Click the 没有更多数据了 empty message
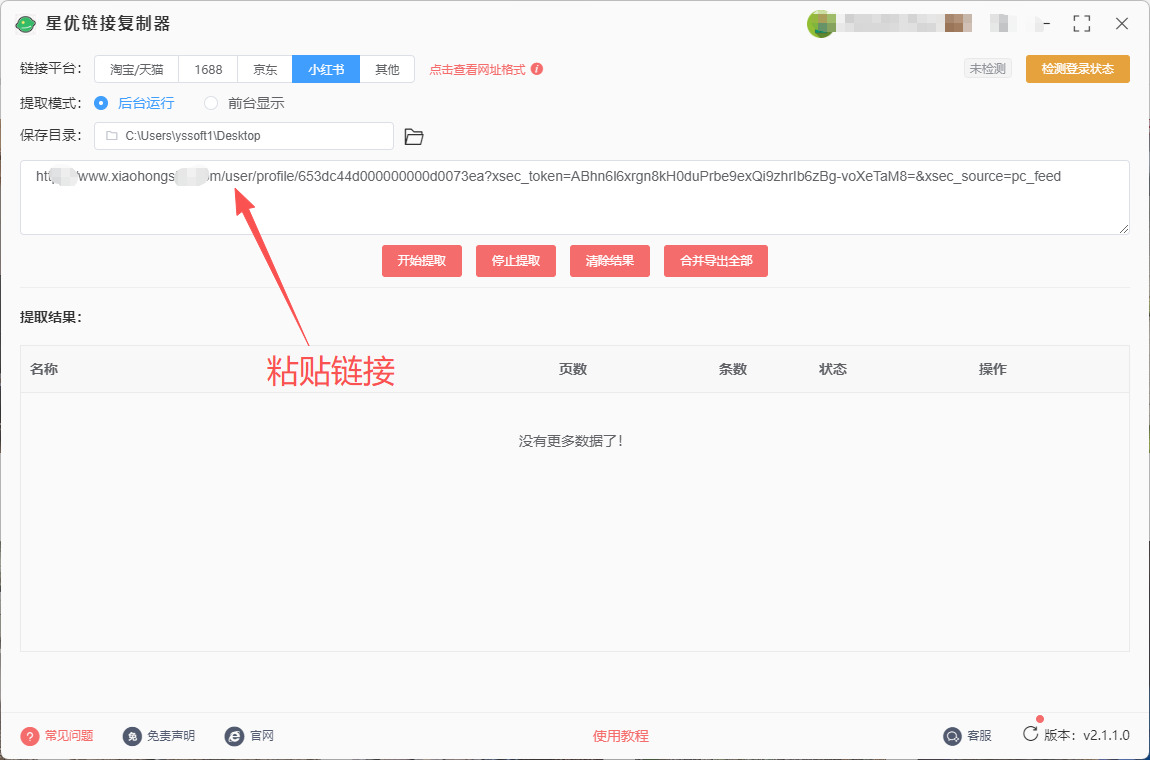 click(x=571, y=441)
